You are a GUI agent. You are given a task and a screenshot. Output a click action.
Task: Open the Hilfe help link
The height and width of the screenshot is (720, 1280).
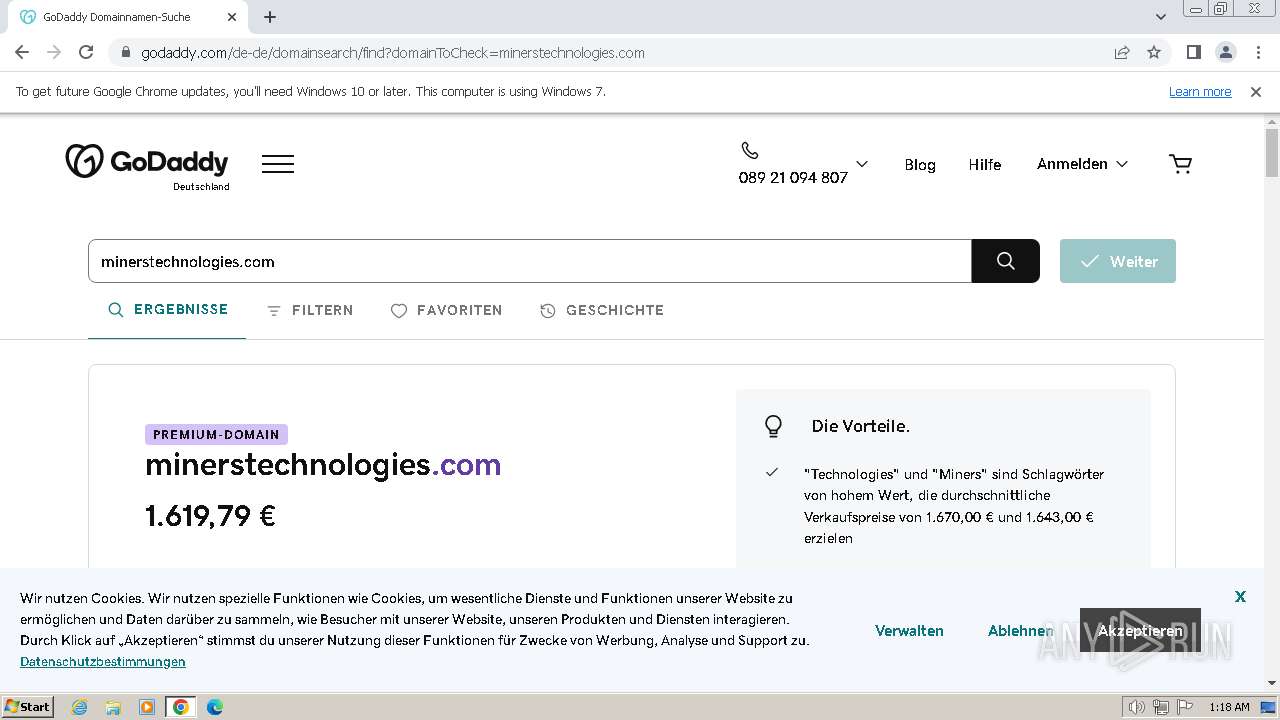pos(984,165)
